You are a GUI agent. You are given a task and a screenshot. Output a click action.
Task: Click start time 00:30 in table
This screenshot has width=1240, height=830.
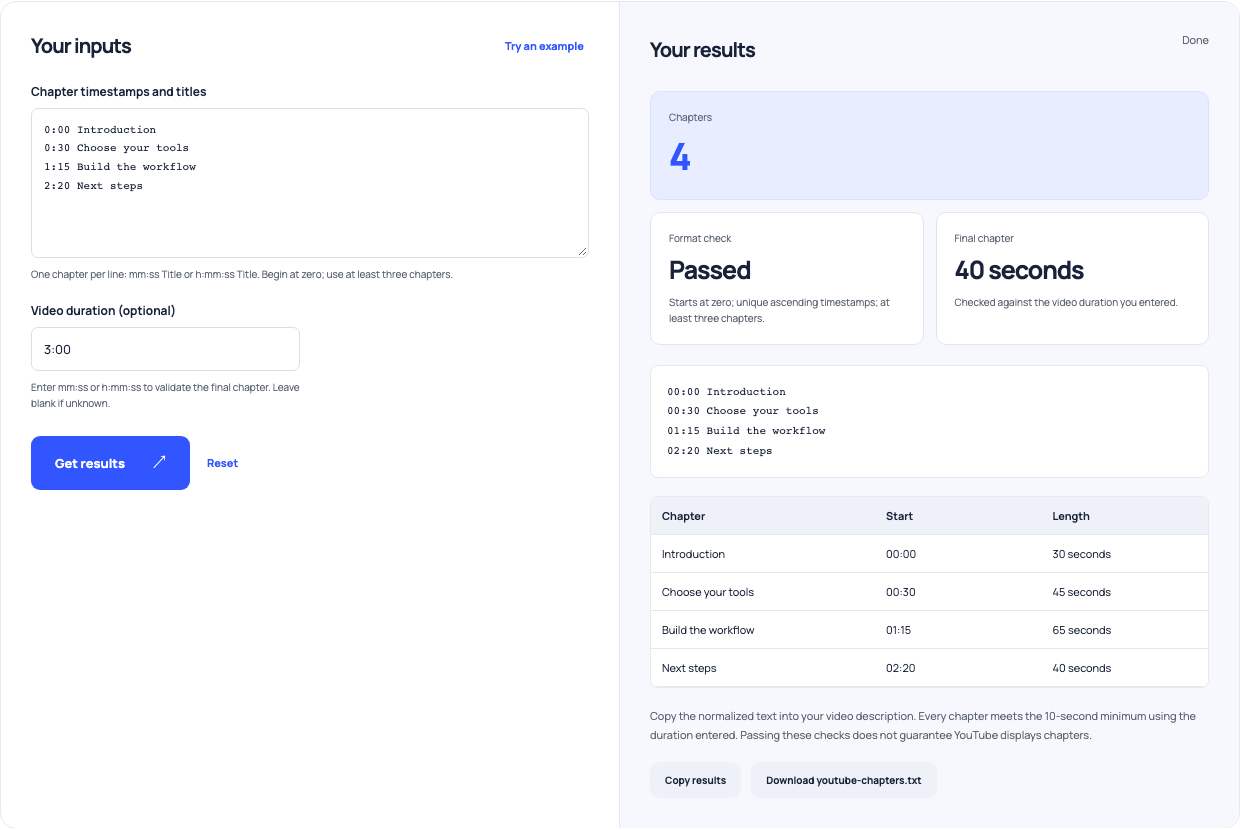pyautogui.click(x=901, y=592)
